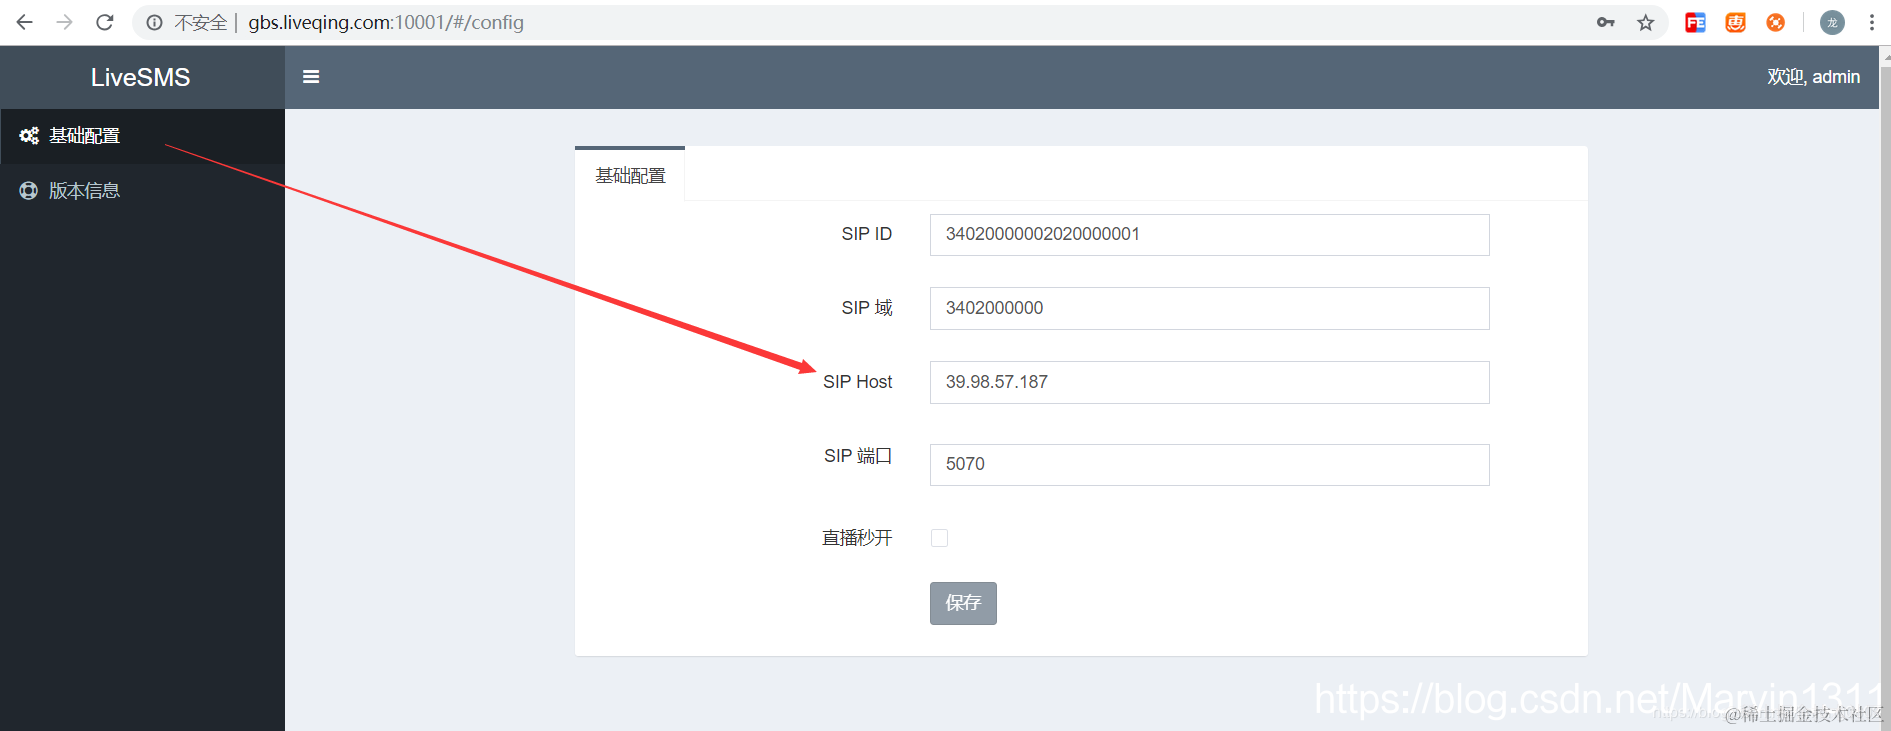Image resolution: width=1891 pixels, height=731 pixels.
Task: Click the SIP 端口 input field
Action: pos(1209,464)
